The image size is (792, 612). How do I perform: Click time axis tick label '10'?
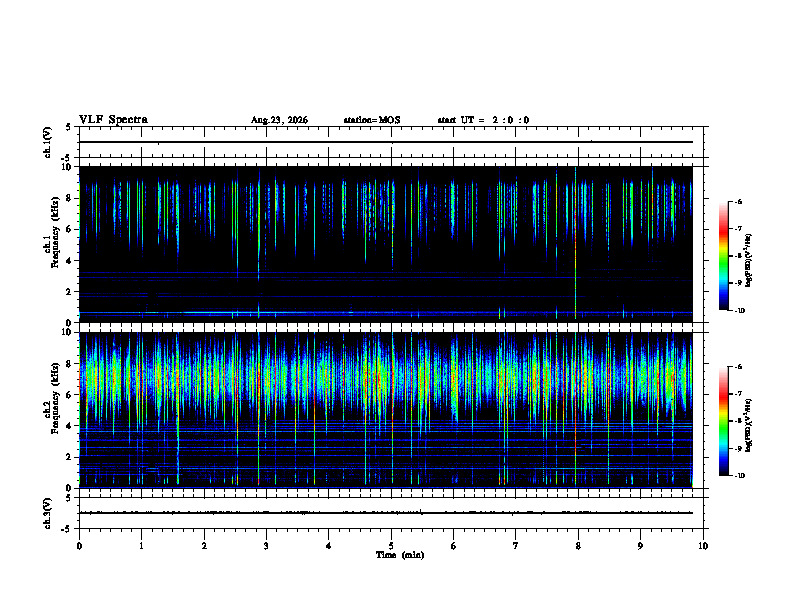point(703,546)
